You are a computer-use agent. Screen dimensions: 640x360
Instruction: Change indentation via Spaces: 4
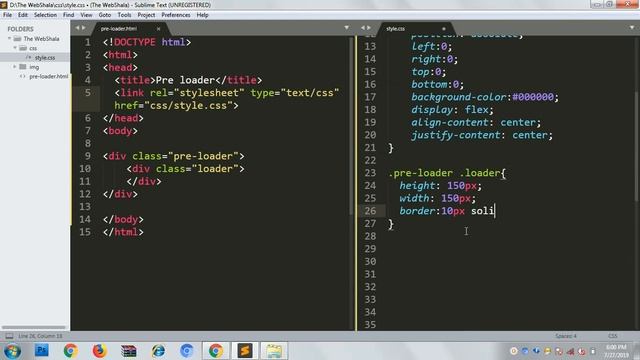coord(566,336)
